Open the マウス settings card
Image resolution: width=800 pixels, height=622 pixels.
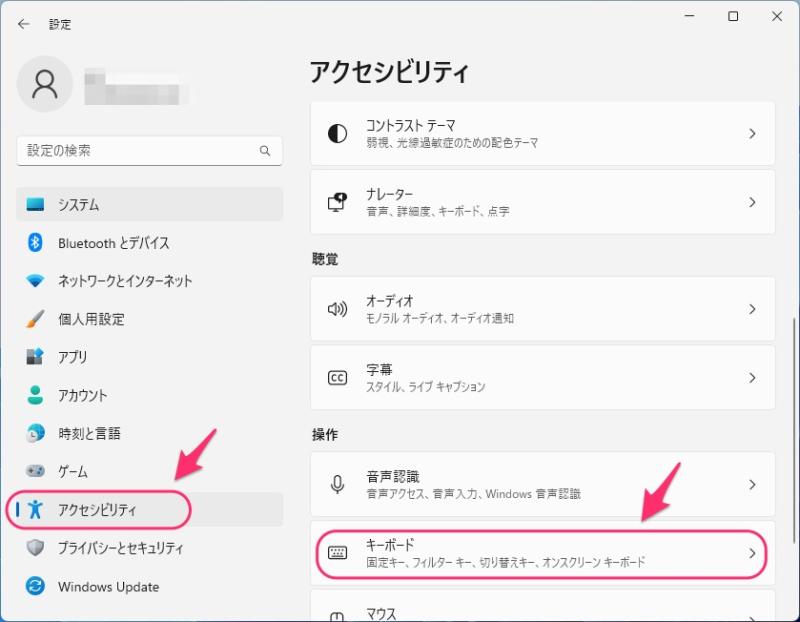543,606
